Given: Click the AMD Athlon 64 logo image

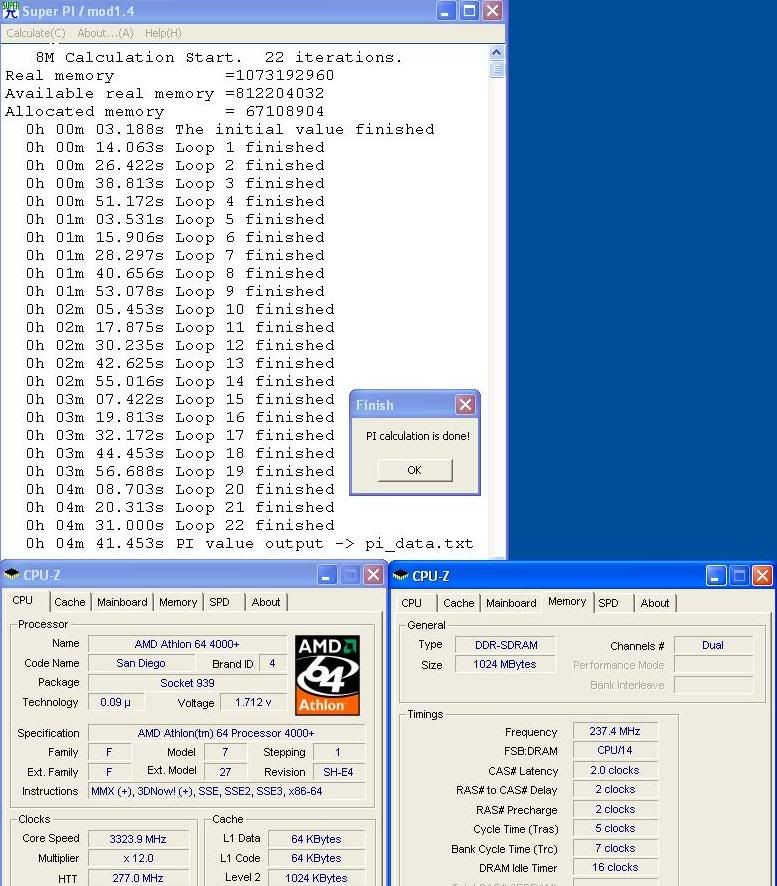Looking at the screenshot, I should point(327,675).
